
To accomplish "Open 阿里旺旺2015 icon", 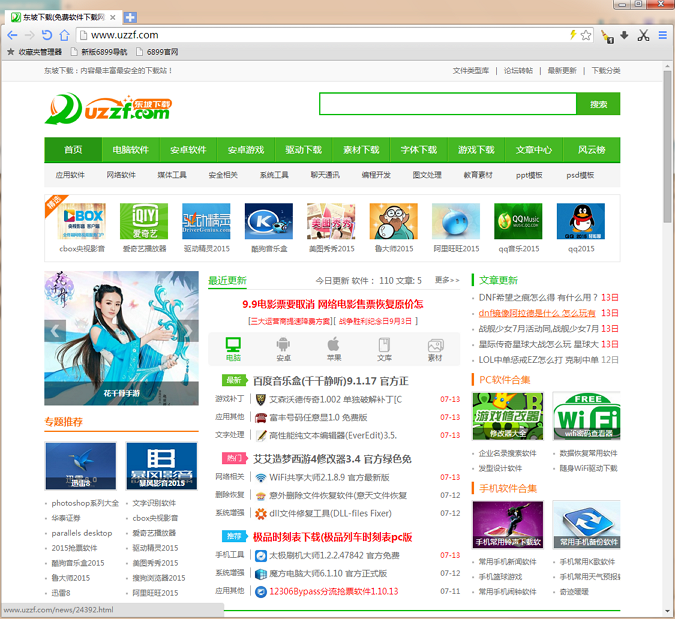I will tap(456, 221).
